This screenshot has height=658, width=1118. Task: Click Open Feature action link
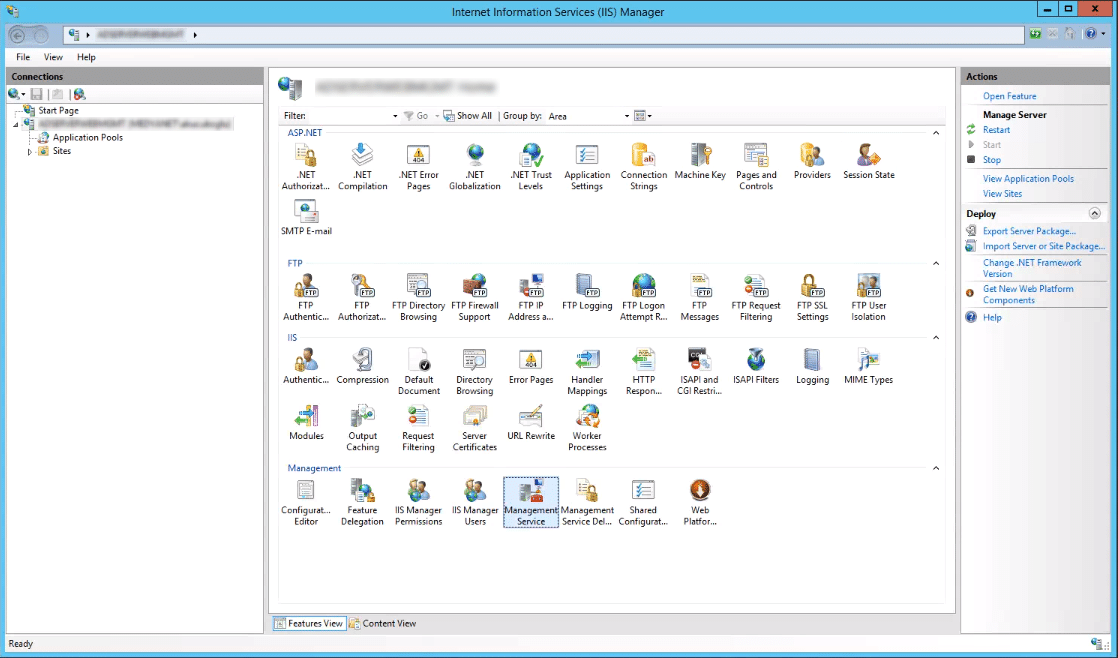pyautogui.click(x=1010, y=96)
